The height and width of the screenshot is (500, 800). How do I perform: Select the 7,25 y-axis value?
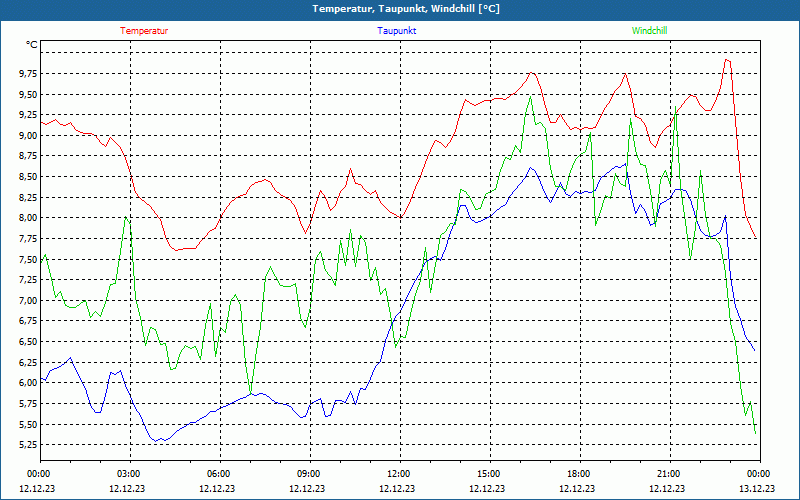pyautogui.click(x=28, y=280)
